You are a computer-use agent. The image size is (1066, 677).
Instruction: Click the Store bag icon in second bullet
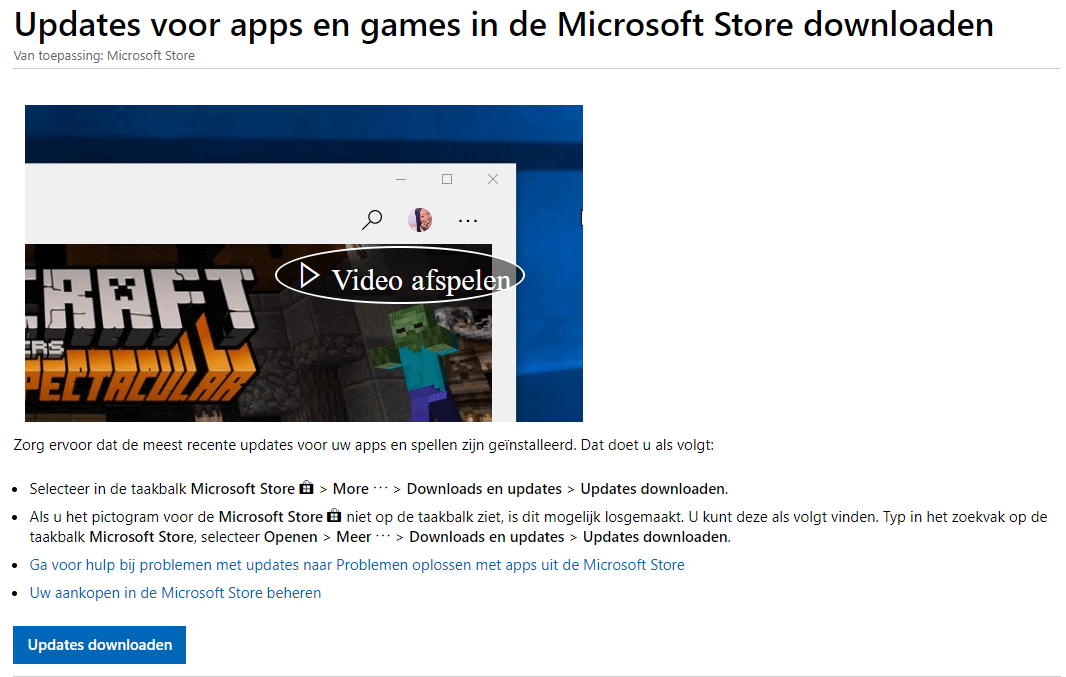334,515
